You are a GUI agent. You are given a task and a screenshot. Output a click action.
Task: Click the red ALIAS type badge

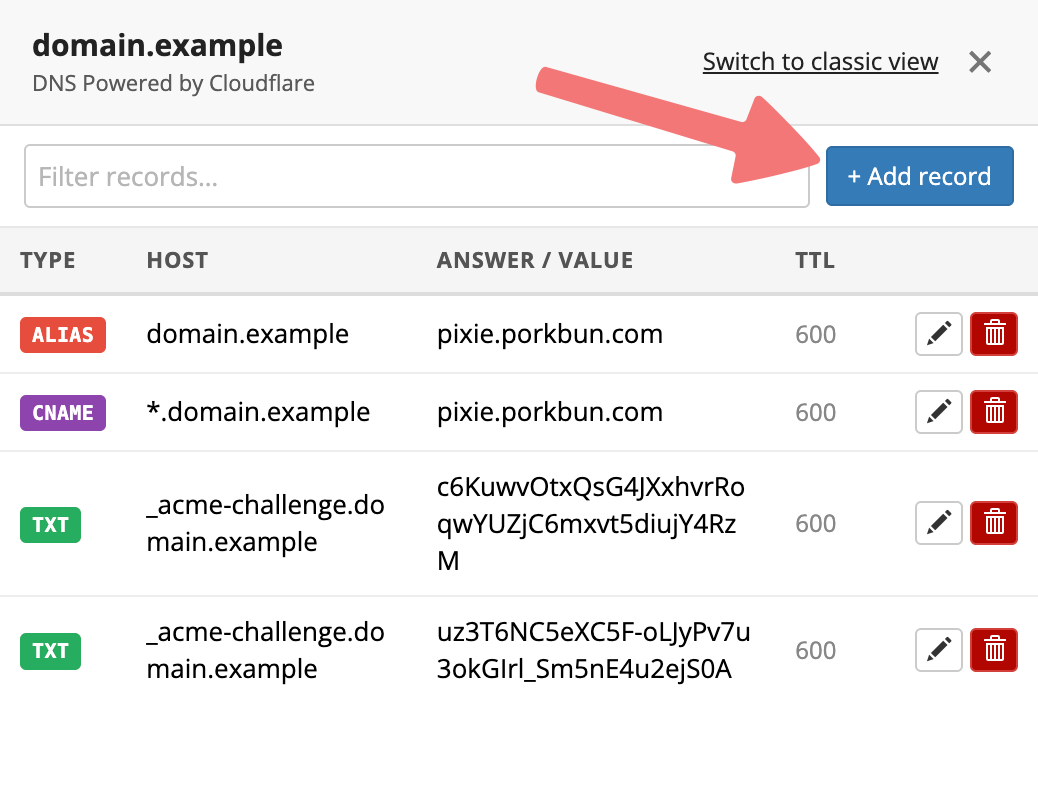(63, 334)
